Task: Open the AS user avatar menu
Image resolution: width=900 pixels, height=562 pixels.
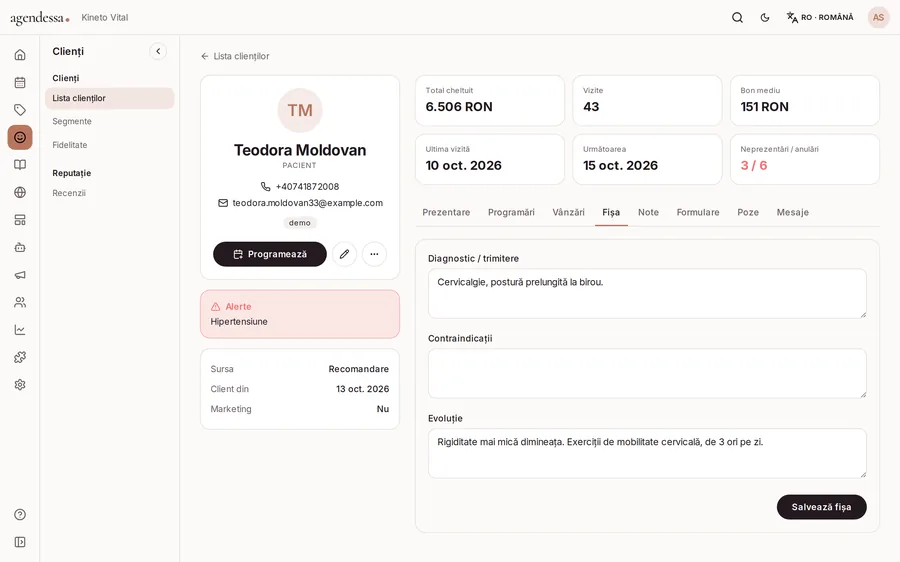Action: pyautogui.click(x=878, y=17)
